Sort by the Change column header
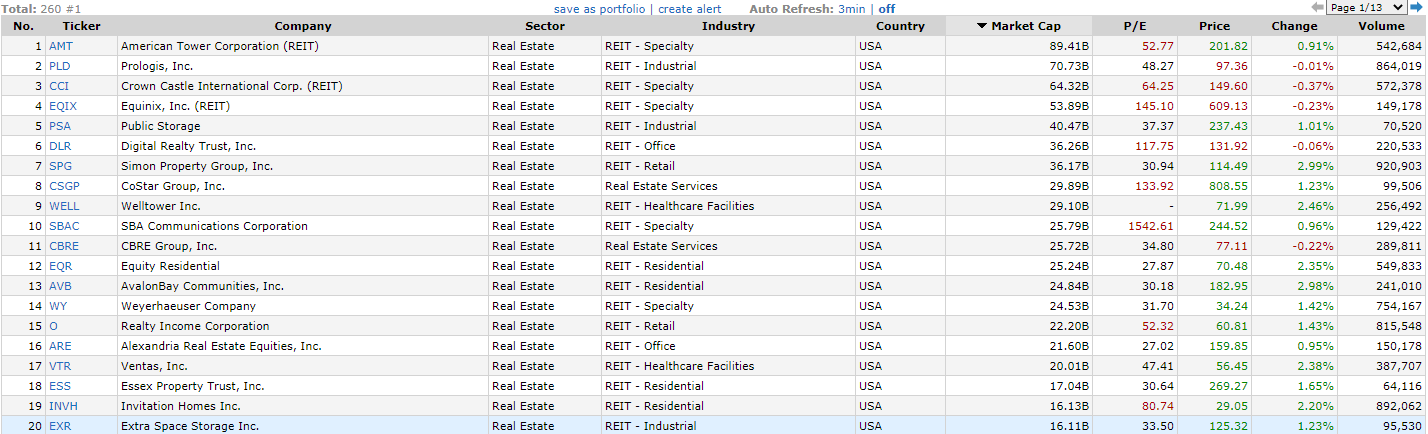This screenshot has height=434, width=1428. tap(1294, 26)
